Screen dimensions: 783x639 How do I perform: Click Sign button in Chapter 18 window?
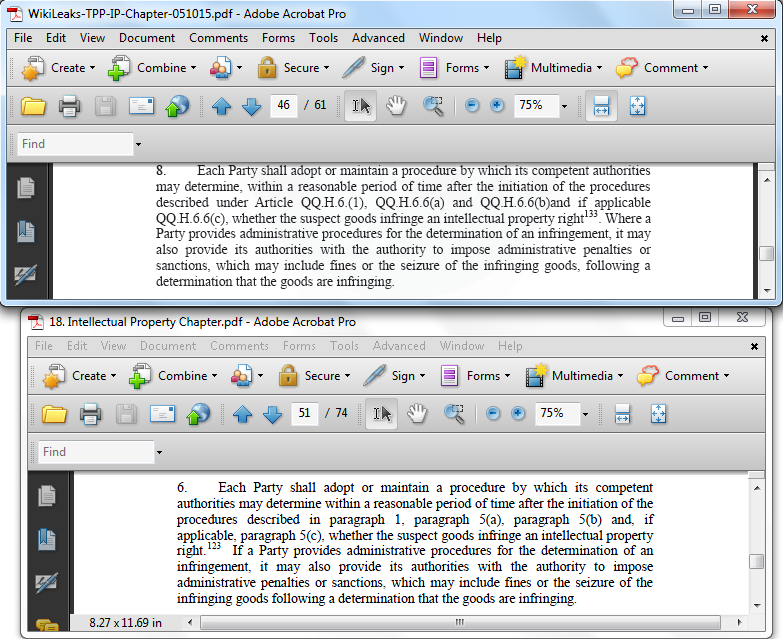[x=394, y=376]
